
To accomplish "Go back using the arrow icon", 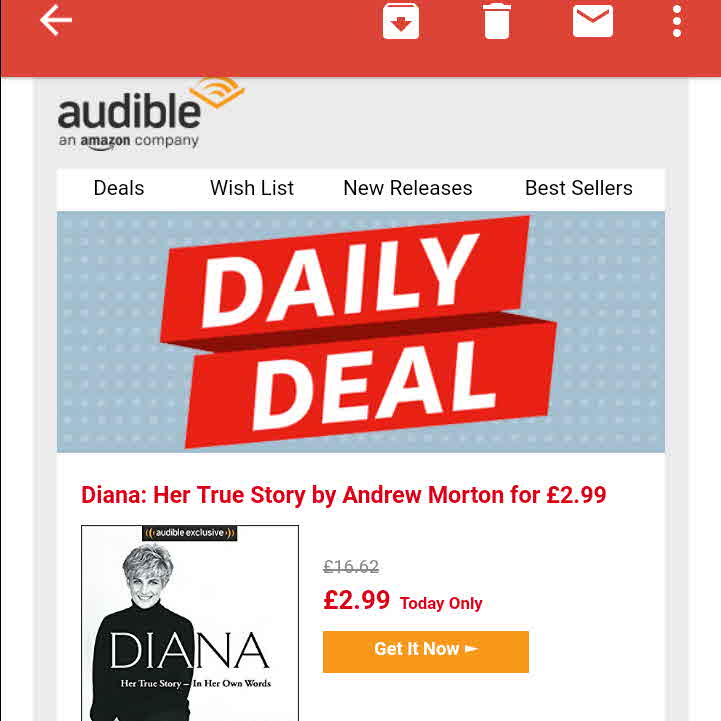I will (x=56, y=20).
